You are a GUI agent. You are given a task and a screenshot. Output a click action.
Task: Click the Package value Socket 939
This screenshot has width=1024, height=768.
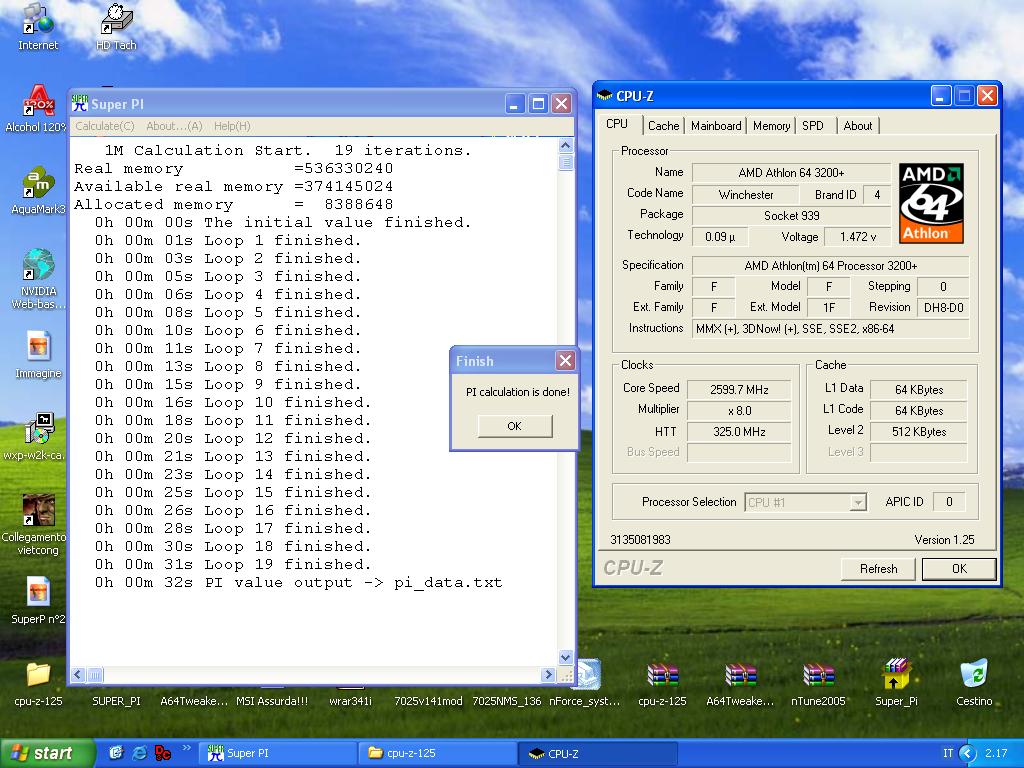pos(791,216)
